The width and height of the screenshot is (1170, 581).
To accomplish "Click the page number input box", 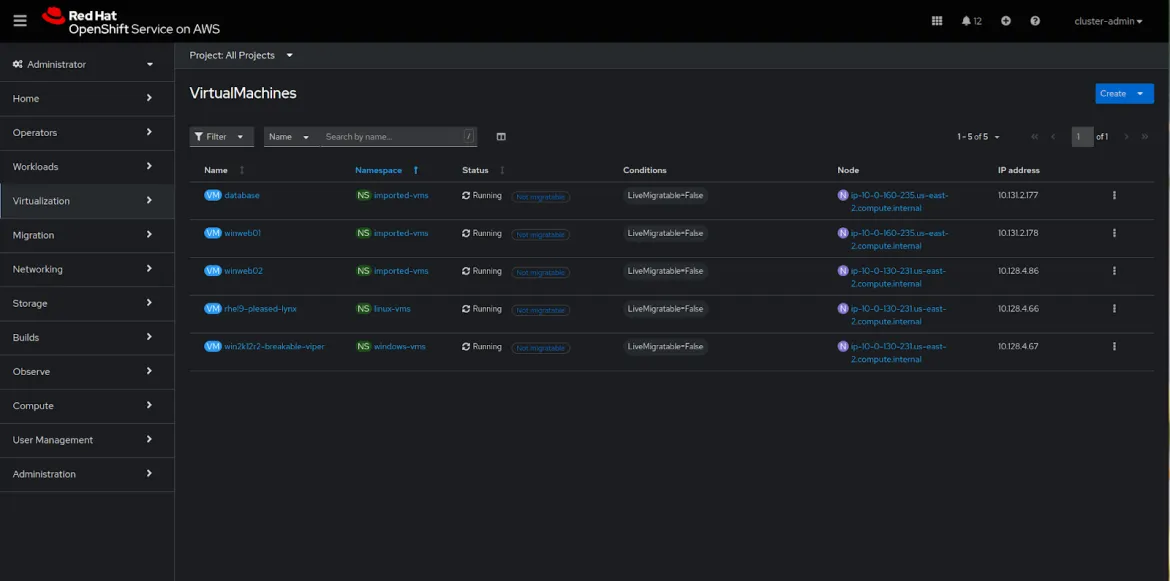I will tap(1083, 136).
